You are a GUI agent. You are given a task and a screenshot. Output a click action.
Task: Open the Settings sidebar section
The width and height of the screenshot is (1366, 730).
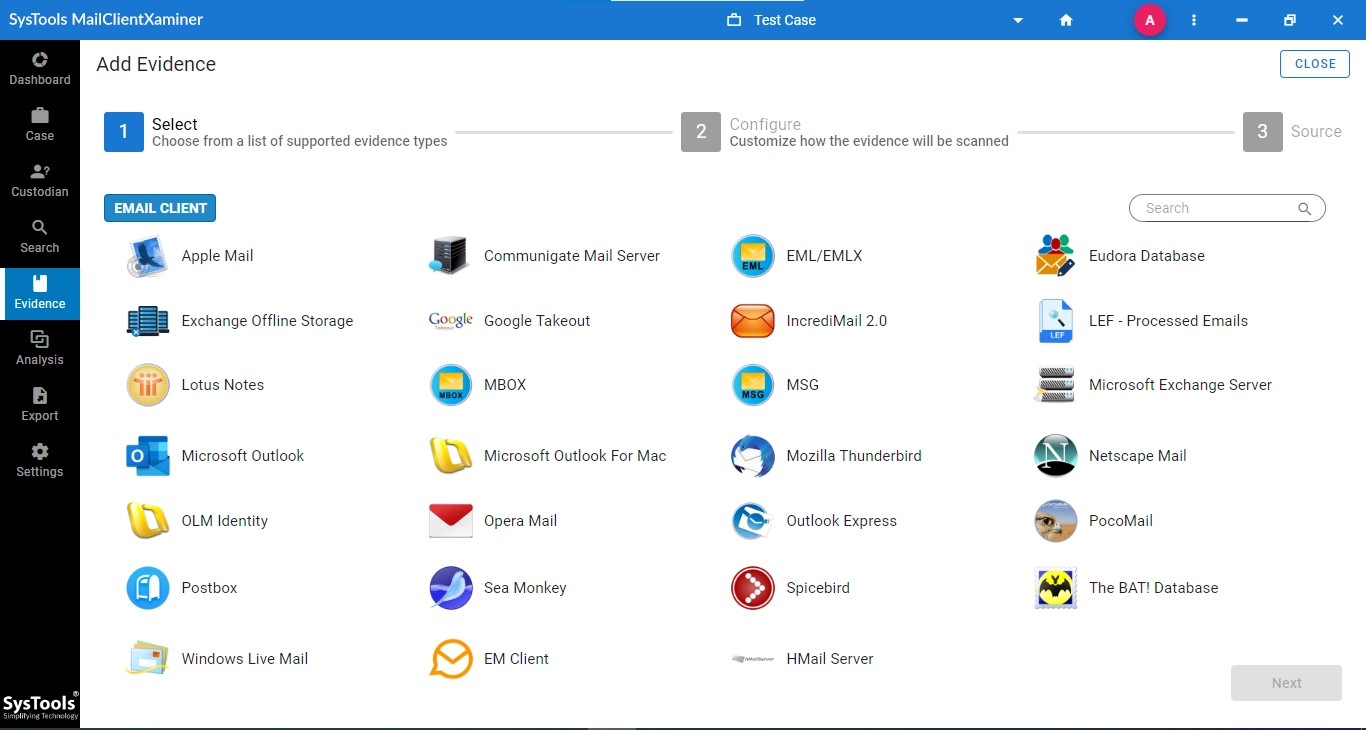(40, 461)
